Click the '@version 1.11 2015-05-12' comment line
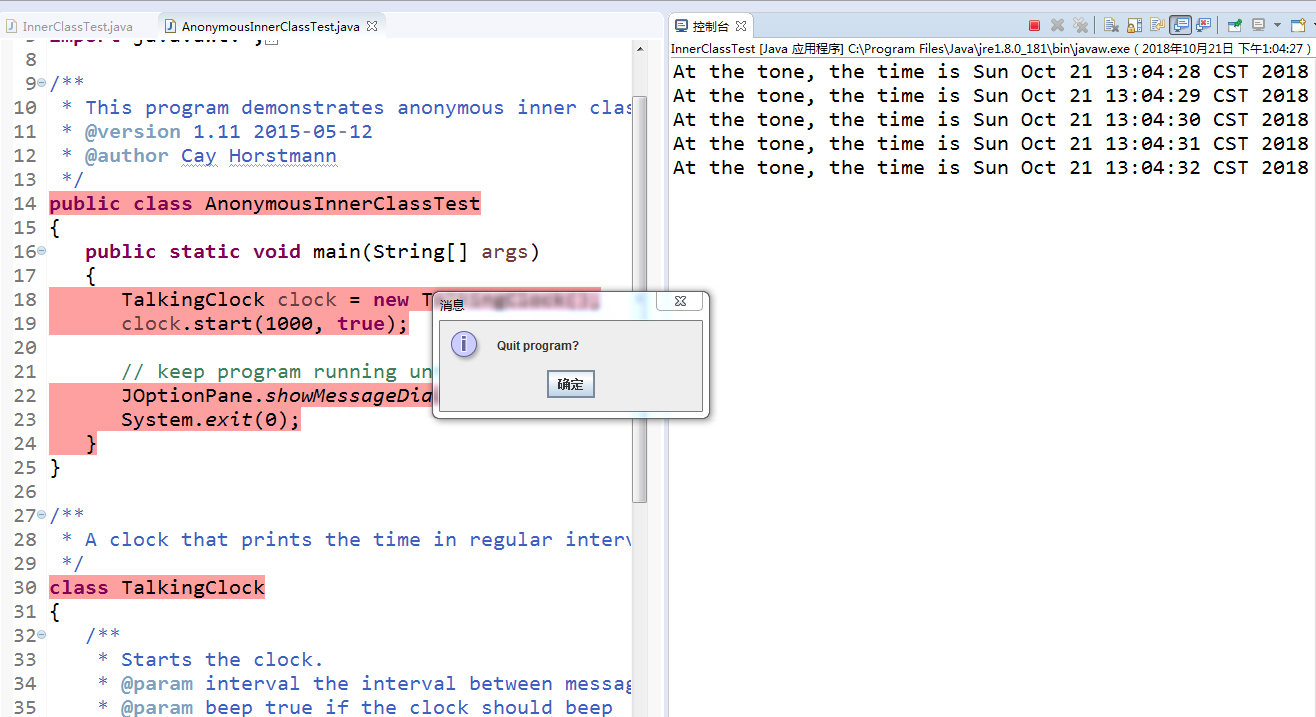Viewport: 1316px width, 717px height. pos(216,132)
